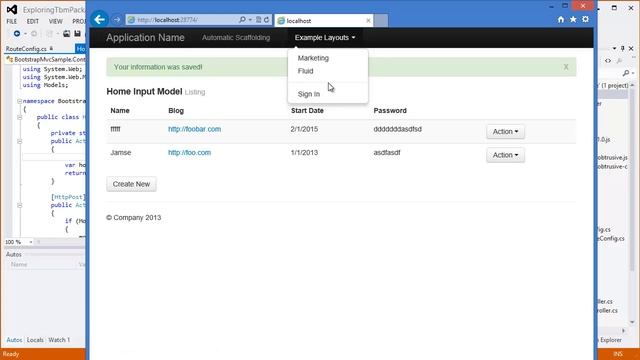
Task: Click the Save icon in Visual Studio toolbar
Action: (x=77, y=33)
